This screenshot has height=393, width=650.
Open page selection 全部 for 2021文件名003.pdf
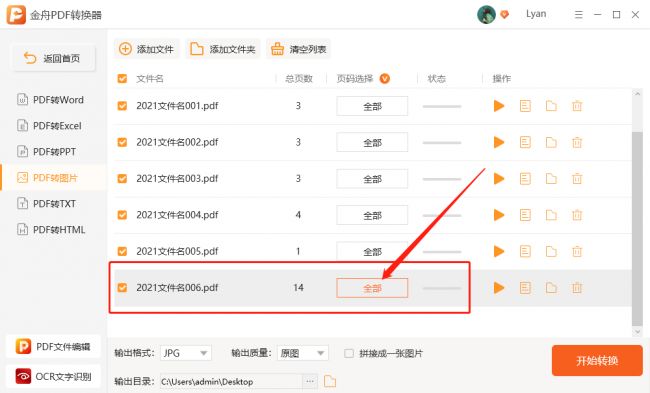click(372, 179)
